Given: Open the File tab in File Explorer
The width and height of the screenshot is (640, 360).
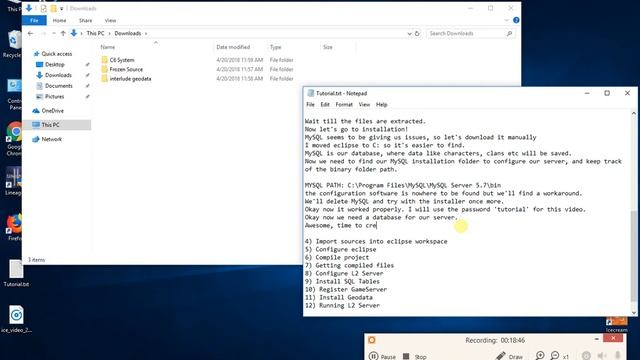Looking at the screenshot, I should coord(34,20).
